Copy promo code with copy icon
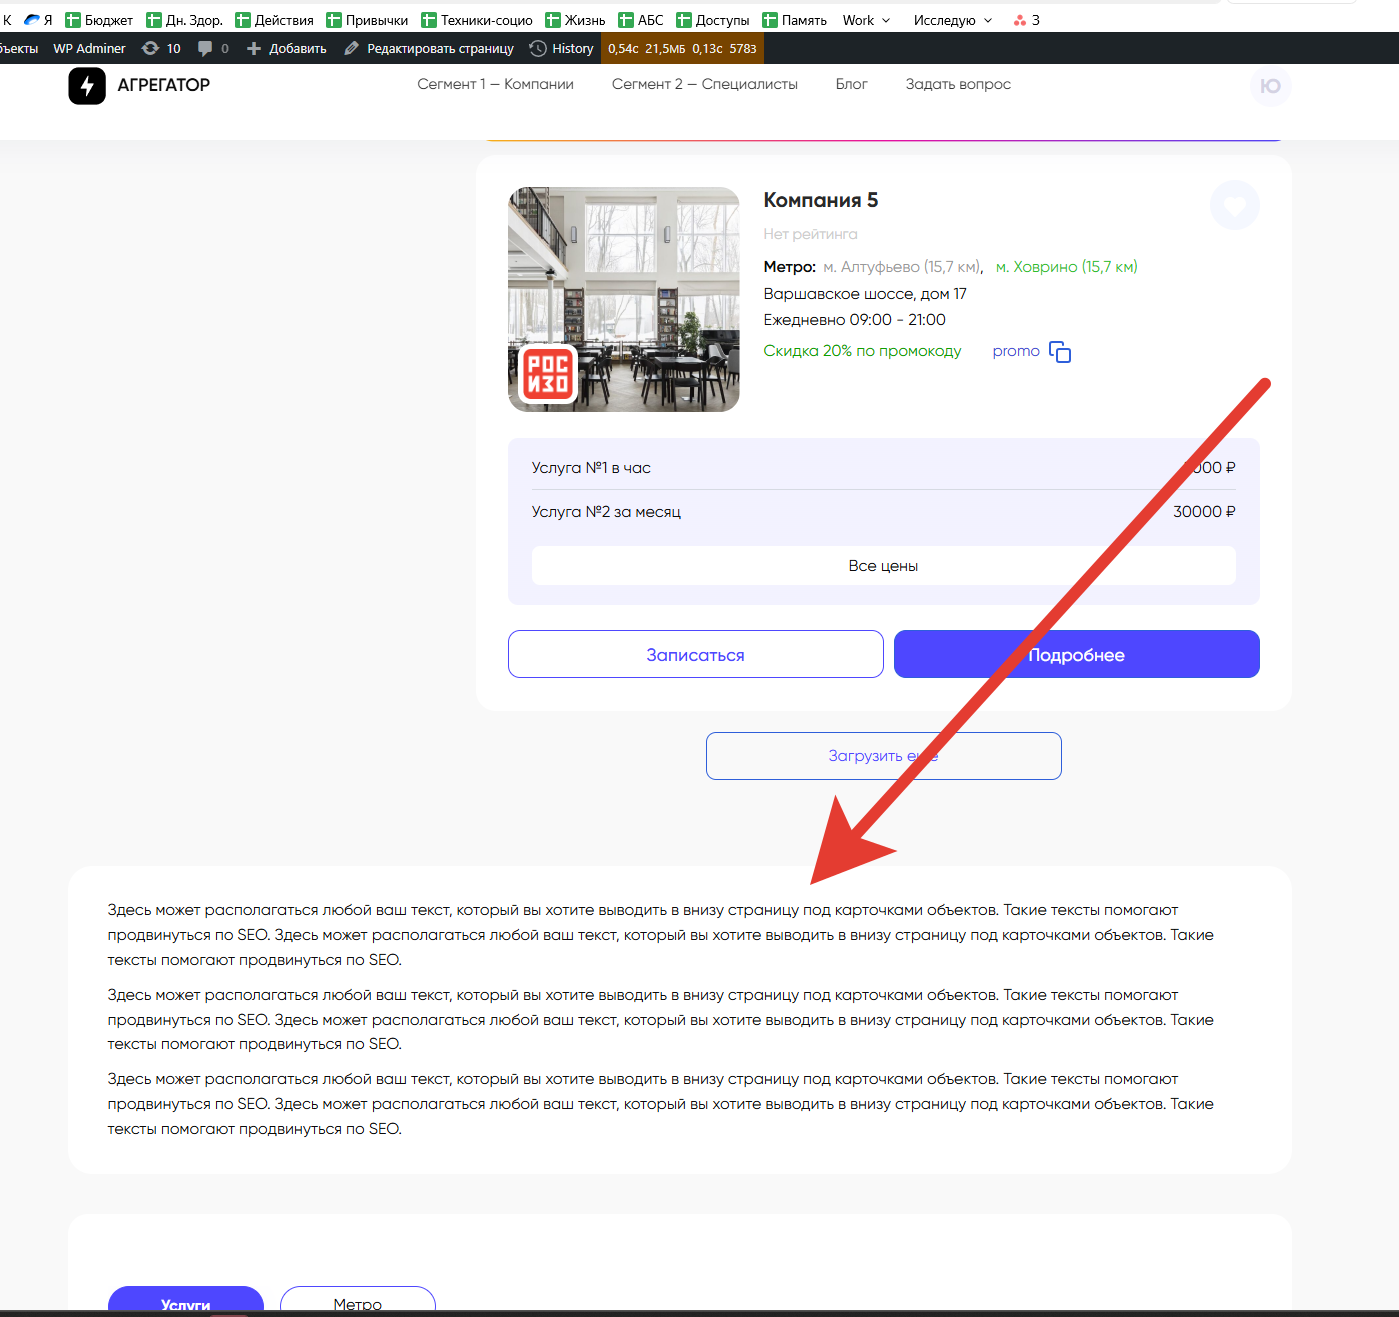Viewport: 1399px width, 1317px height. [x=1060, y=352]
